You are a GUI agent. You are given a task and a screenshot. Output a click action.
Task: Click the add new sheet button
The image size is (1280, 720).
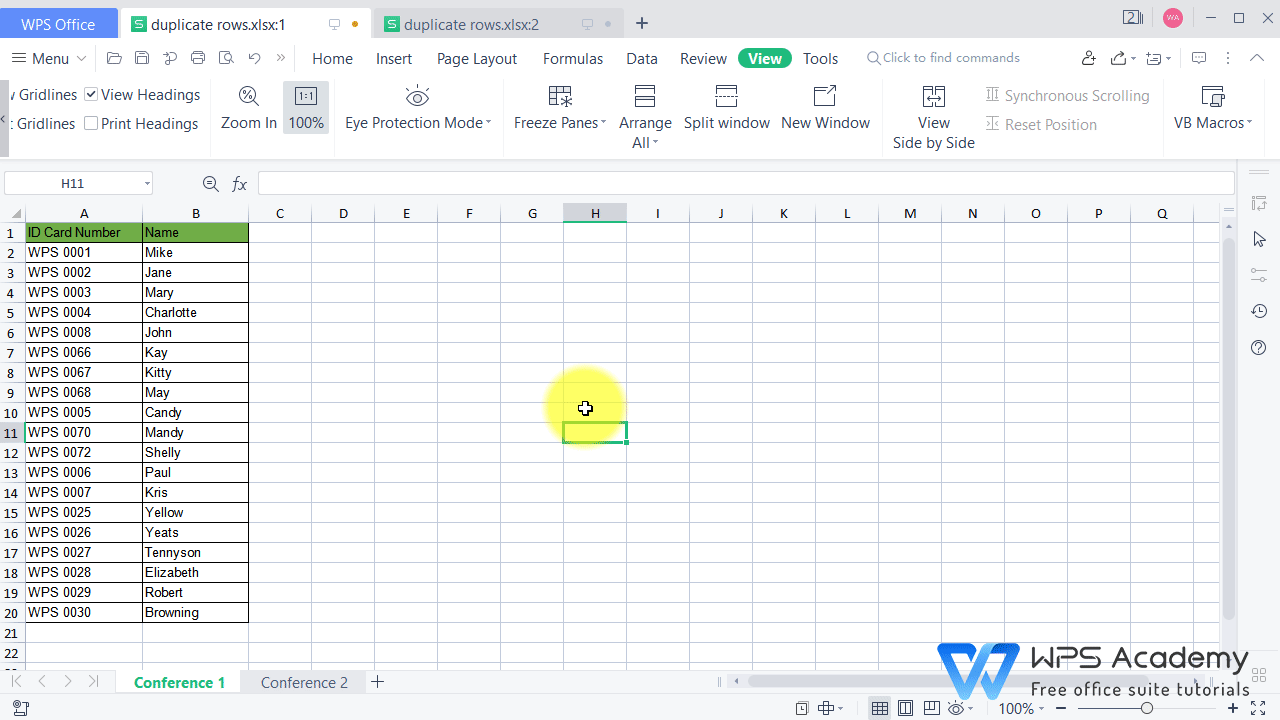coord(377,681)
